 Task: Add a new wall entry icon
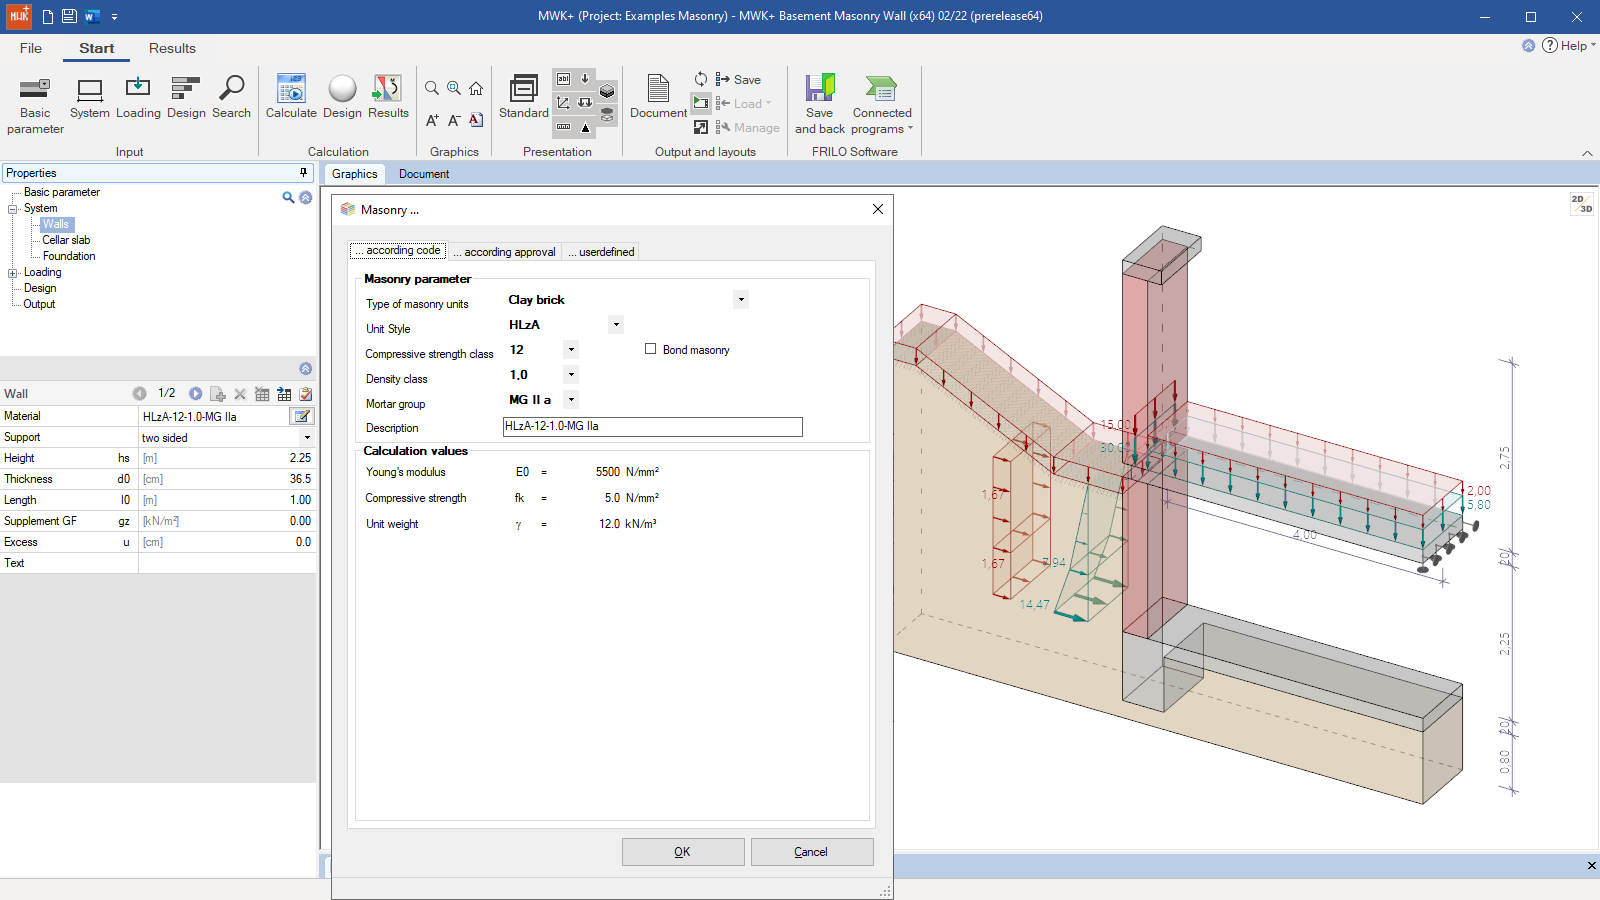pos(218,394)
